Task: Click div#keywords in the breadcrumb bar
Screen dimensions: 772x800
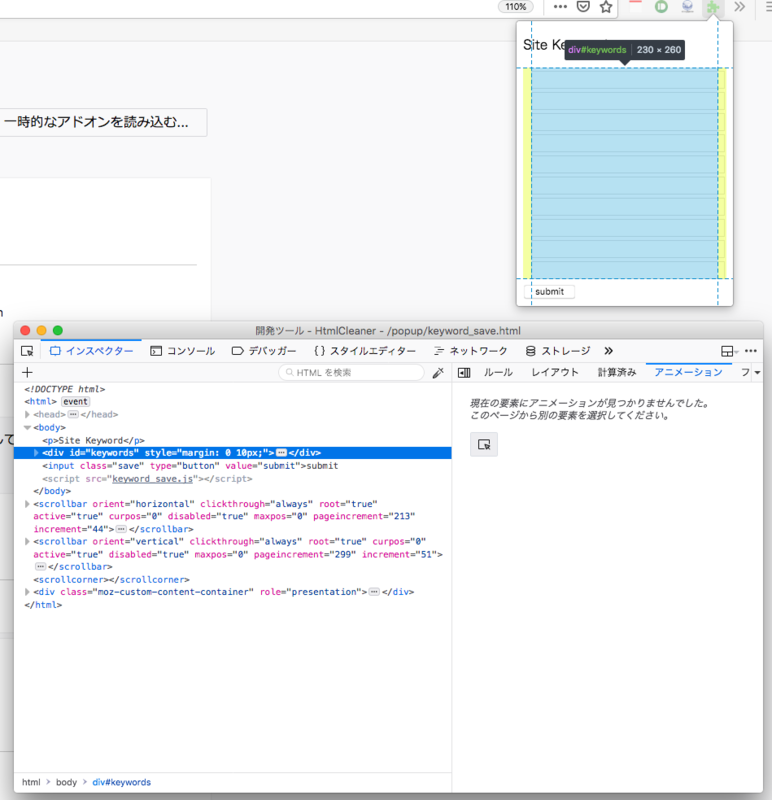Action: point(121,782)
